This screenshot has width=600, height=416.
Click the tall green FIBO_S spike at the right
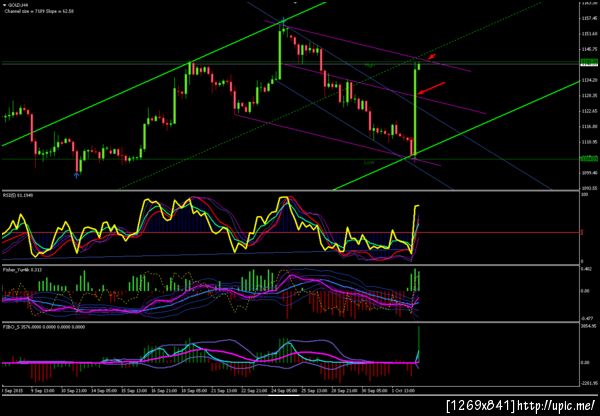pyautogui.click(x=418, y=343)
